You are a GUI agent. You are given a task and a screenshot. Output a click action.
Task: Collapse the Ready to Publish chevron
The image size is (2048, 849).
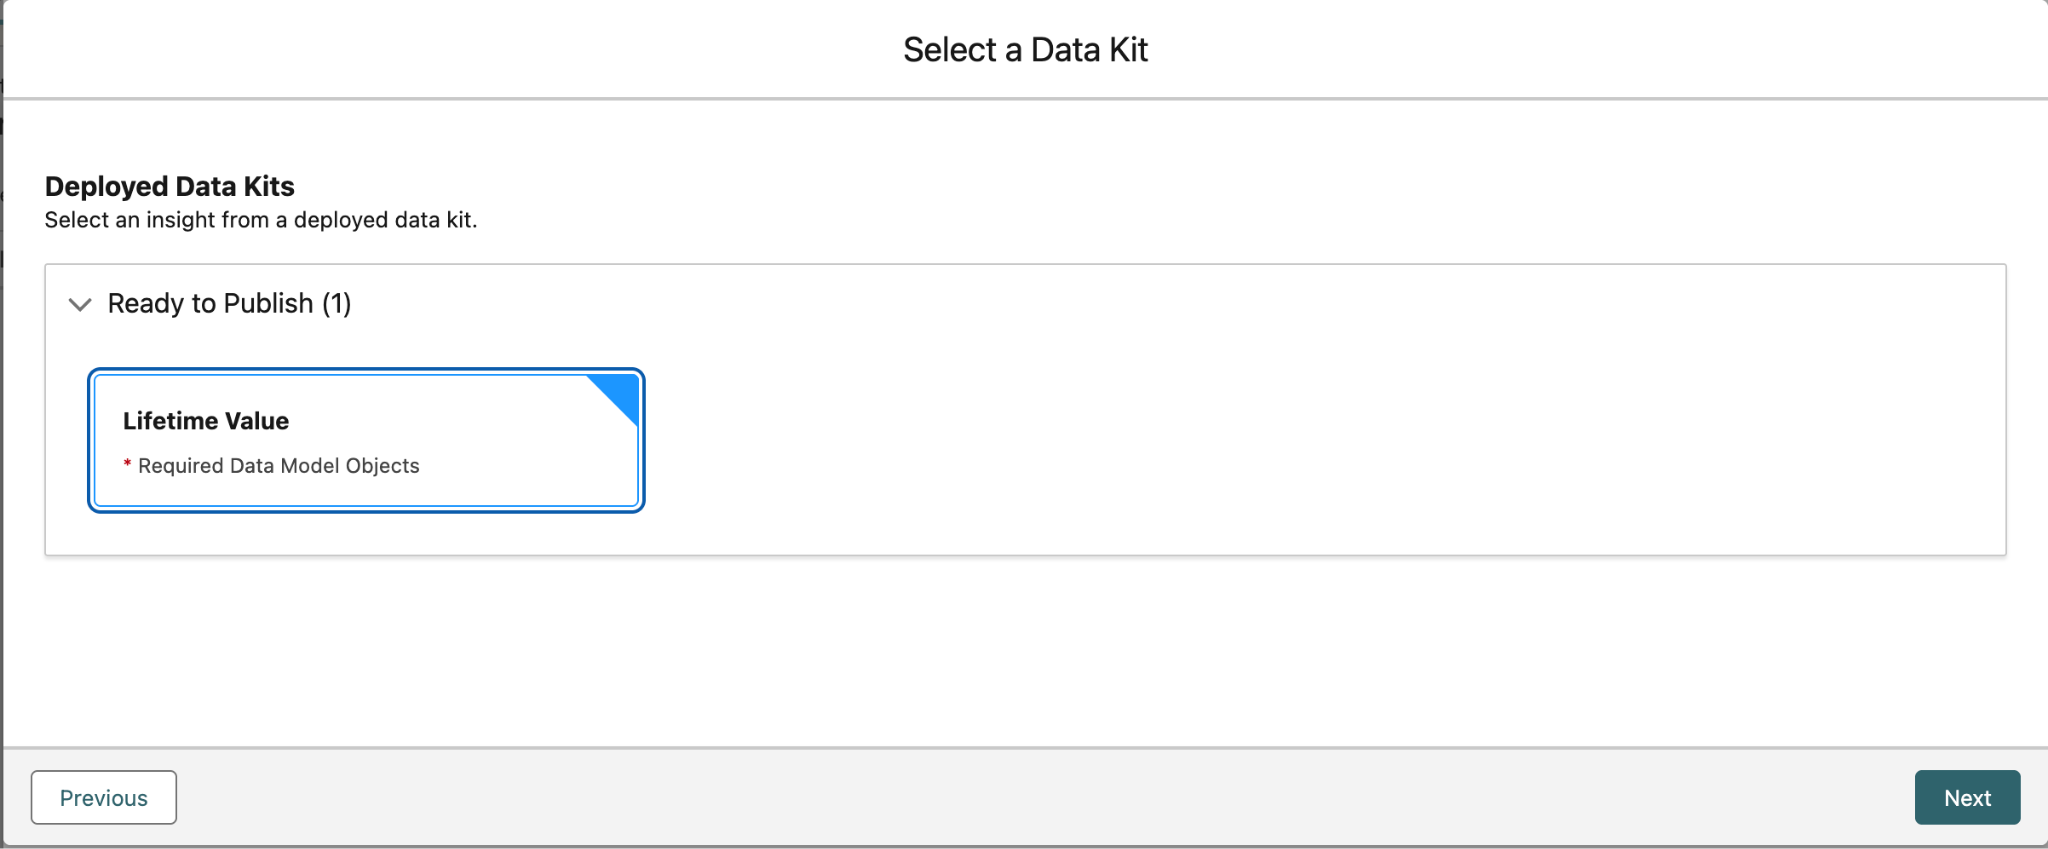tap(80, 304)
